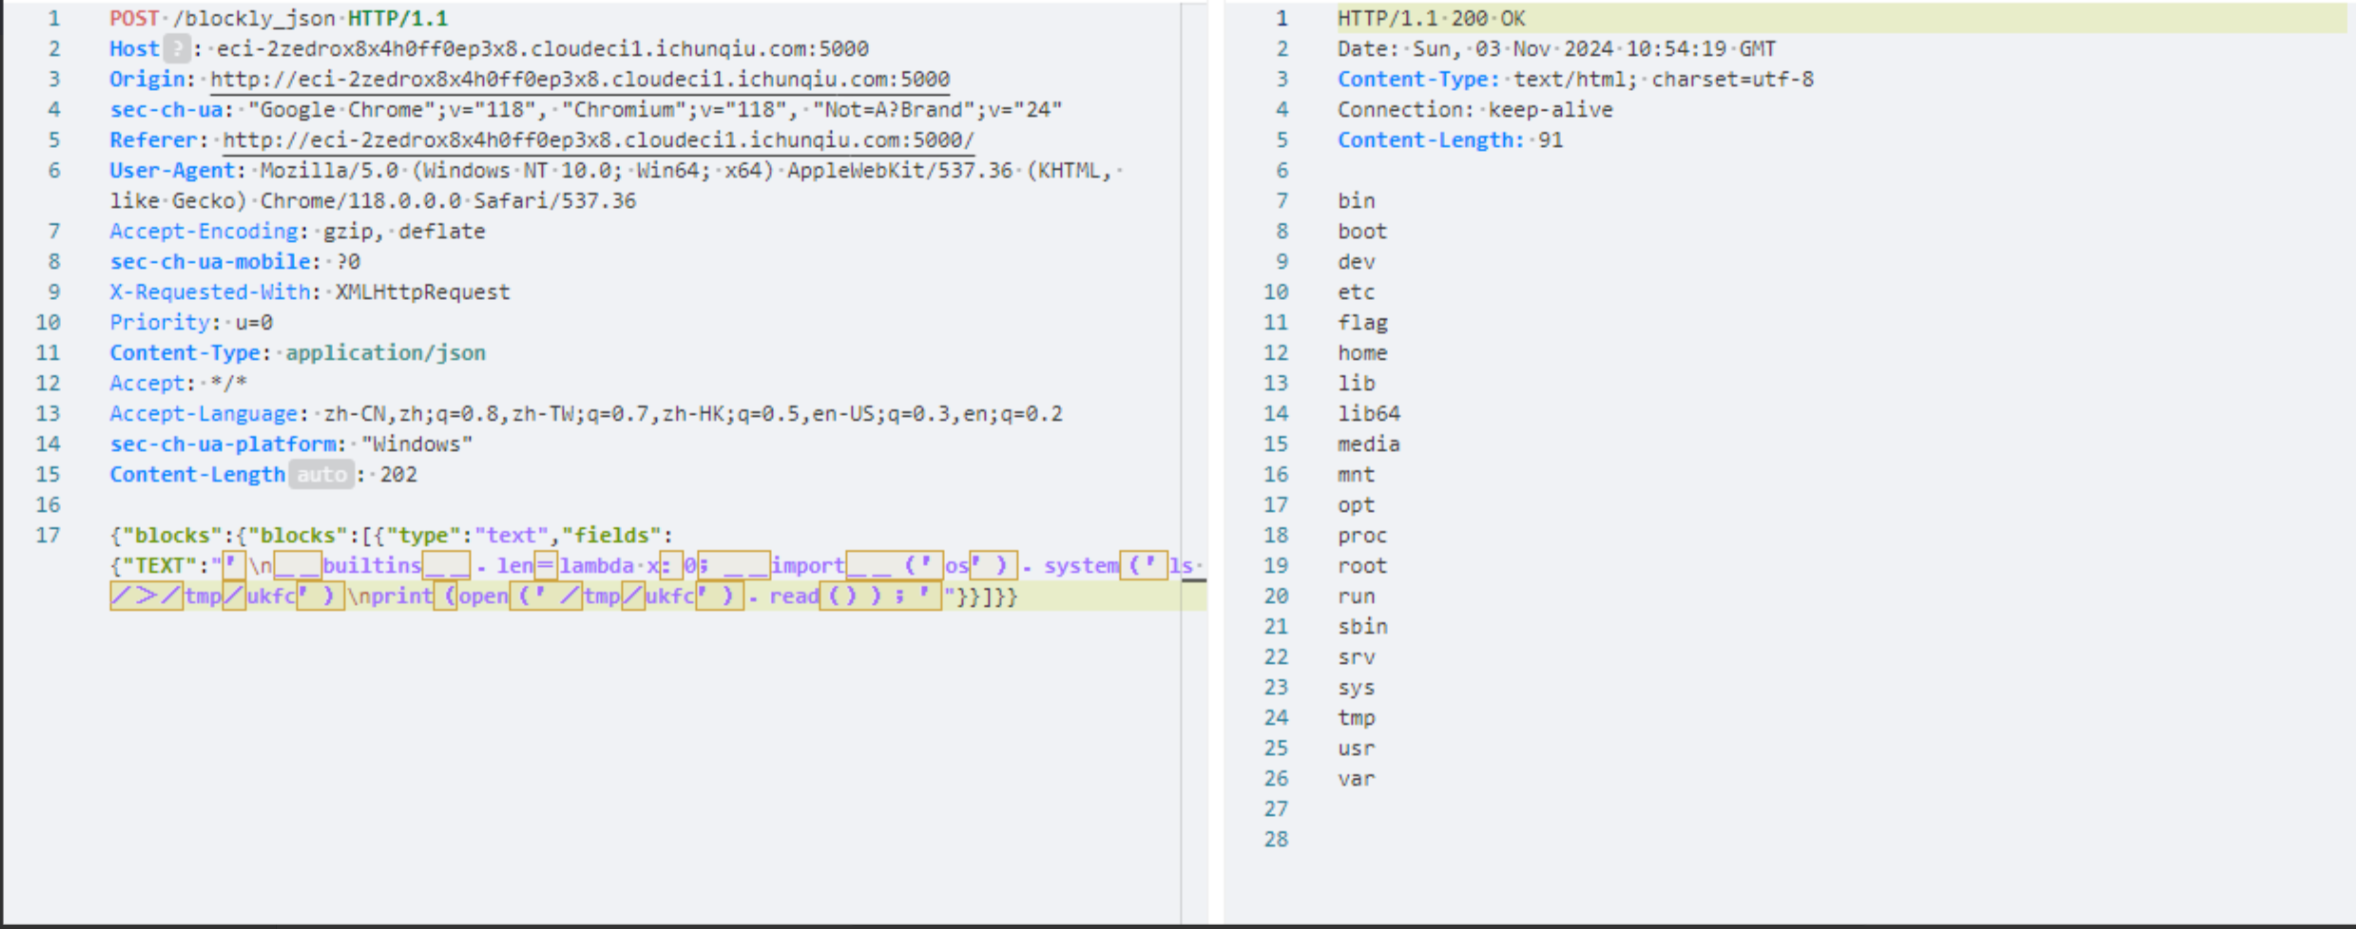Click the Priority u=0 header
The image size is (2356, 929).
191,322
